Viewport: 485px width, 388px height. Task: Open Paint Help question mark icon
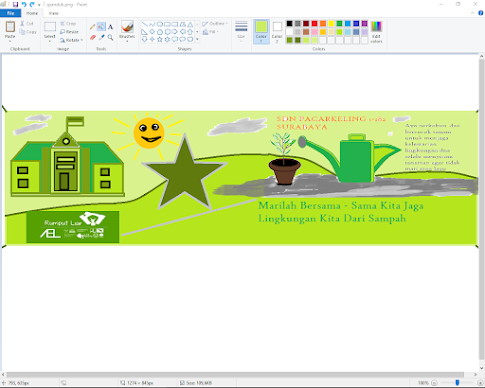pos(481,13)
